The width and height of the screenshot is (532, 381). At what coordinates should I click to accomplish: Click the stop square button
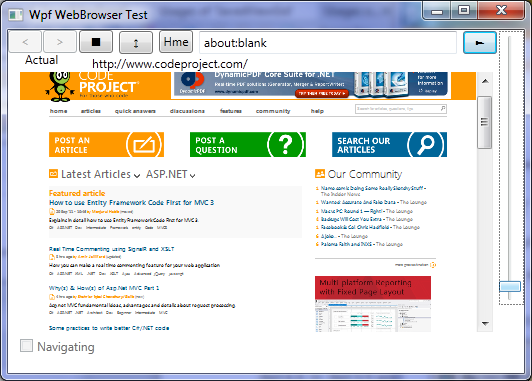(x=96, y=42)
